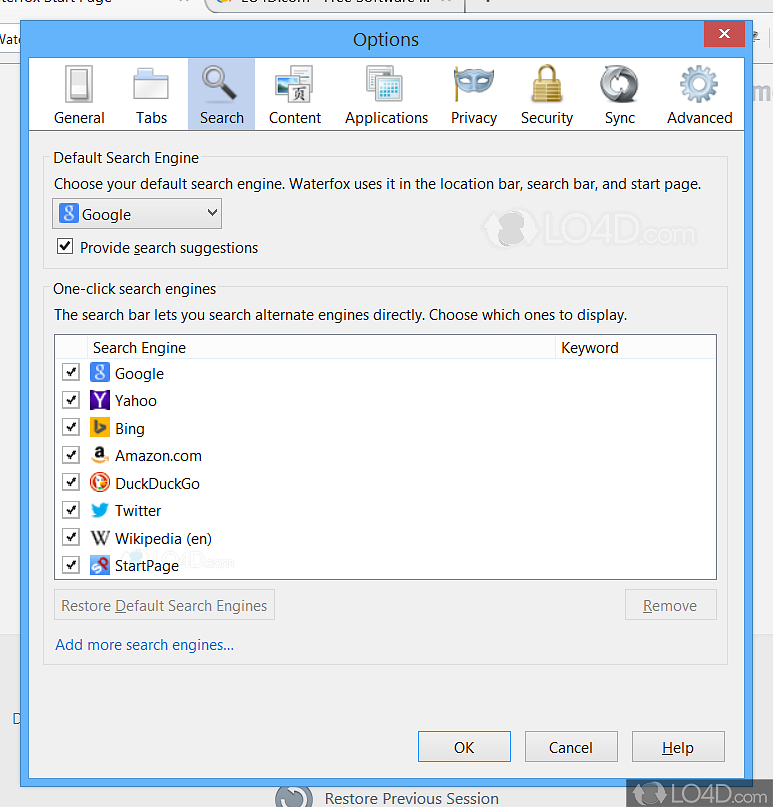Select the Wikipedia (en) row text
773x807 pixels.
163,538
